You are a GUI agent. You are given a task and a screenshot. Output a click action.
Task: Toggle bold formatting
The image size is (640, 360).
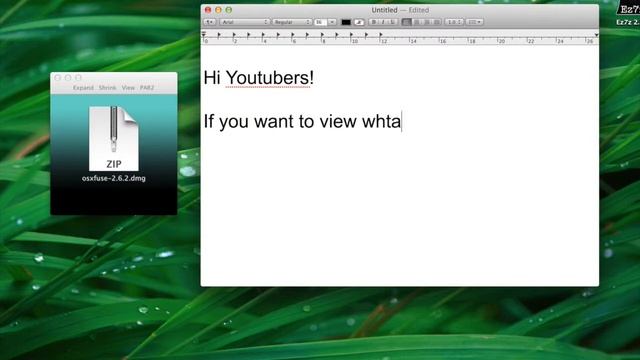point(373,22)
